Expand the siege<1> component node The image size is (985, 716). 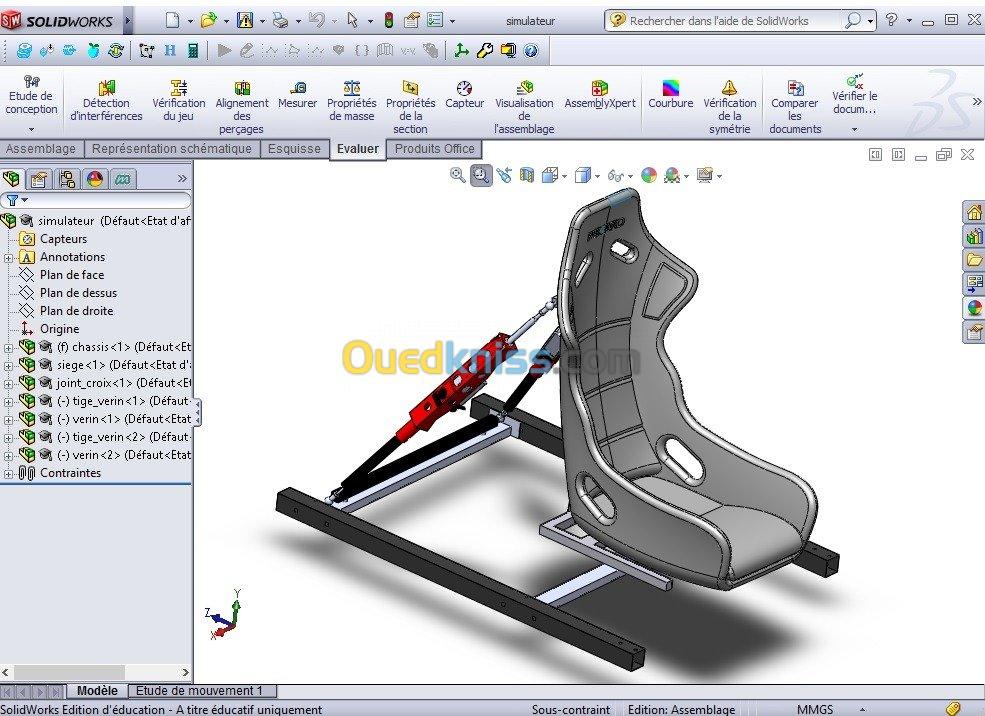pos(9,365)
